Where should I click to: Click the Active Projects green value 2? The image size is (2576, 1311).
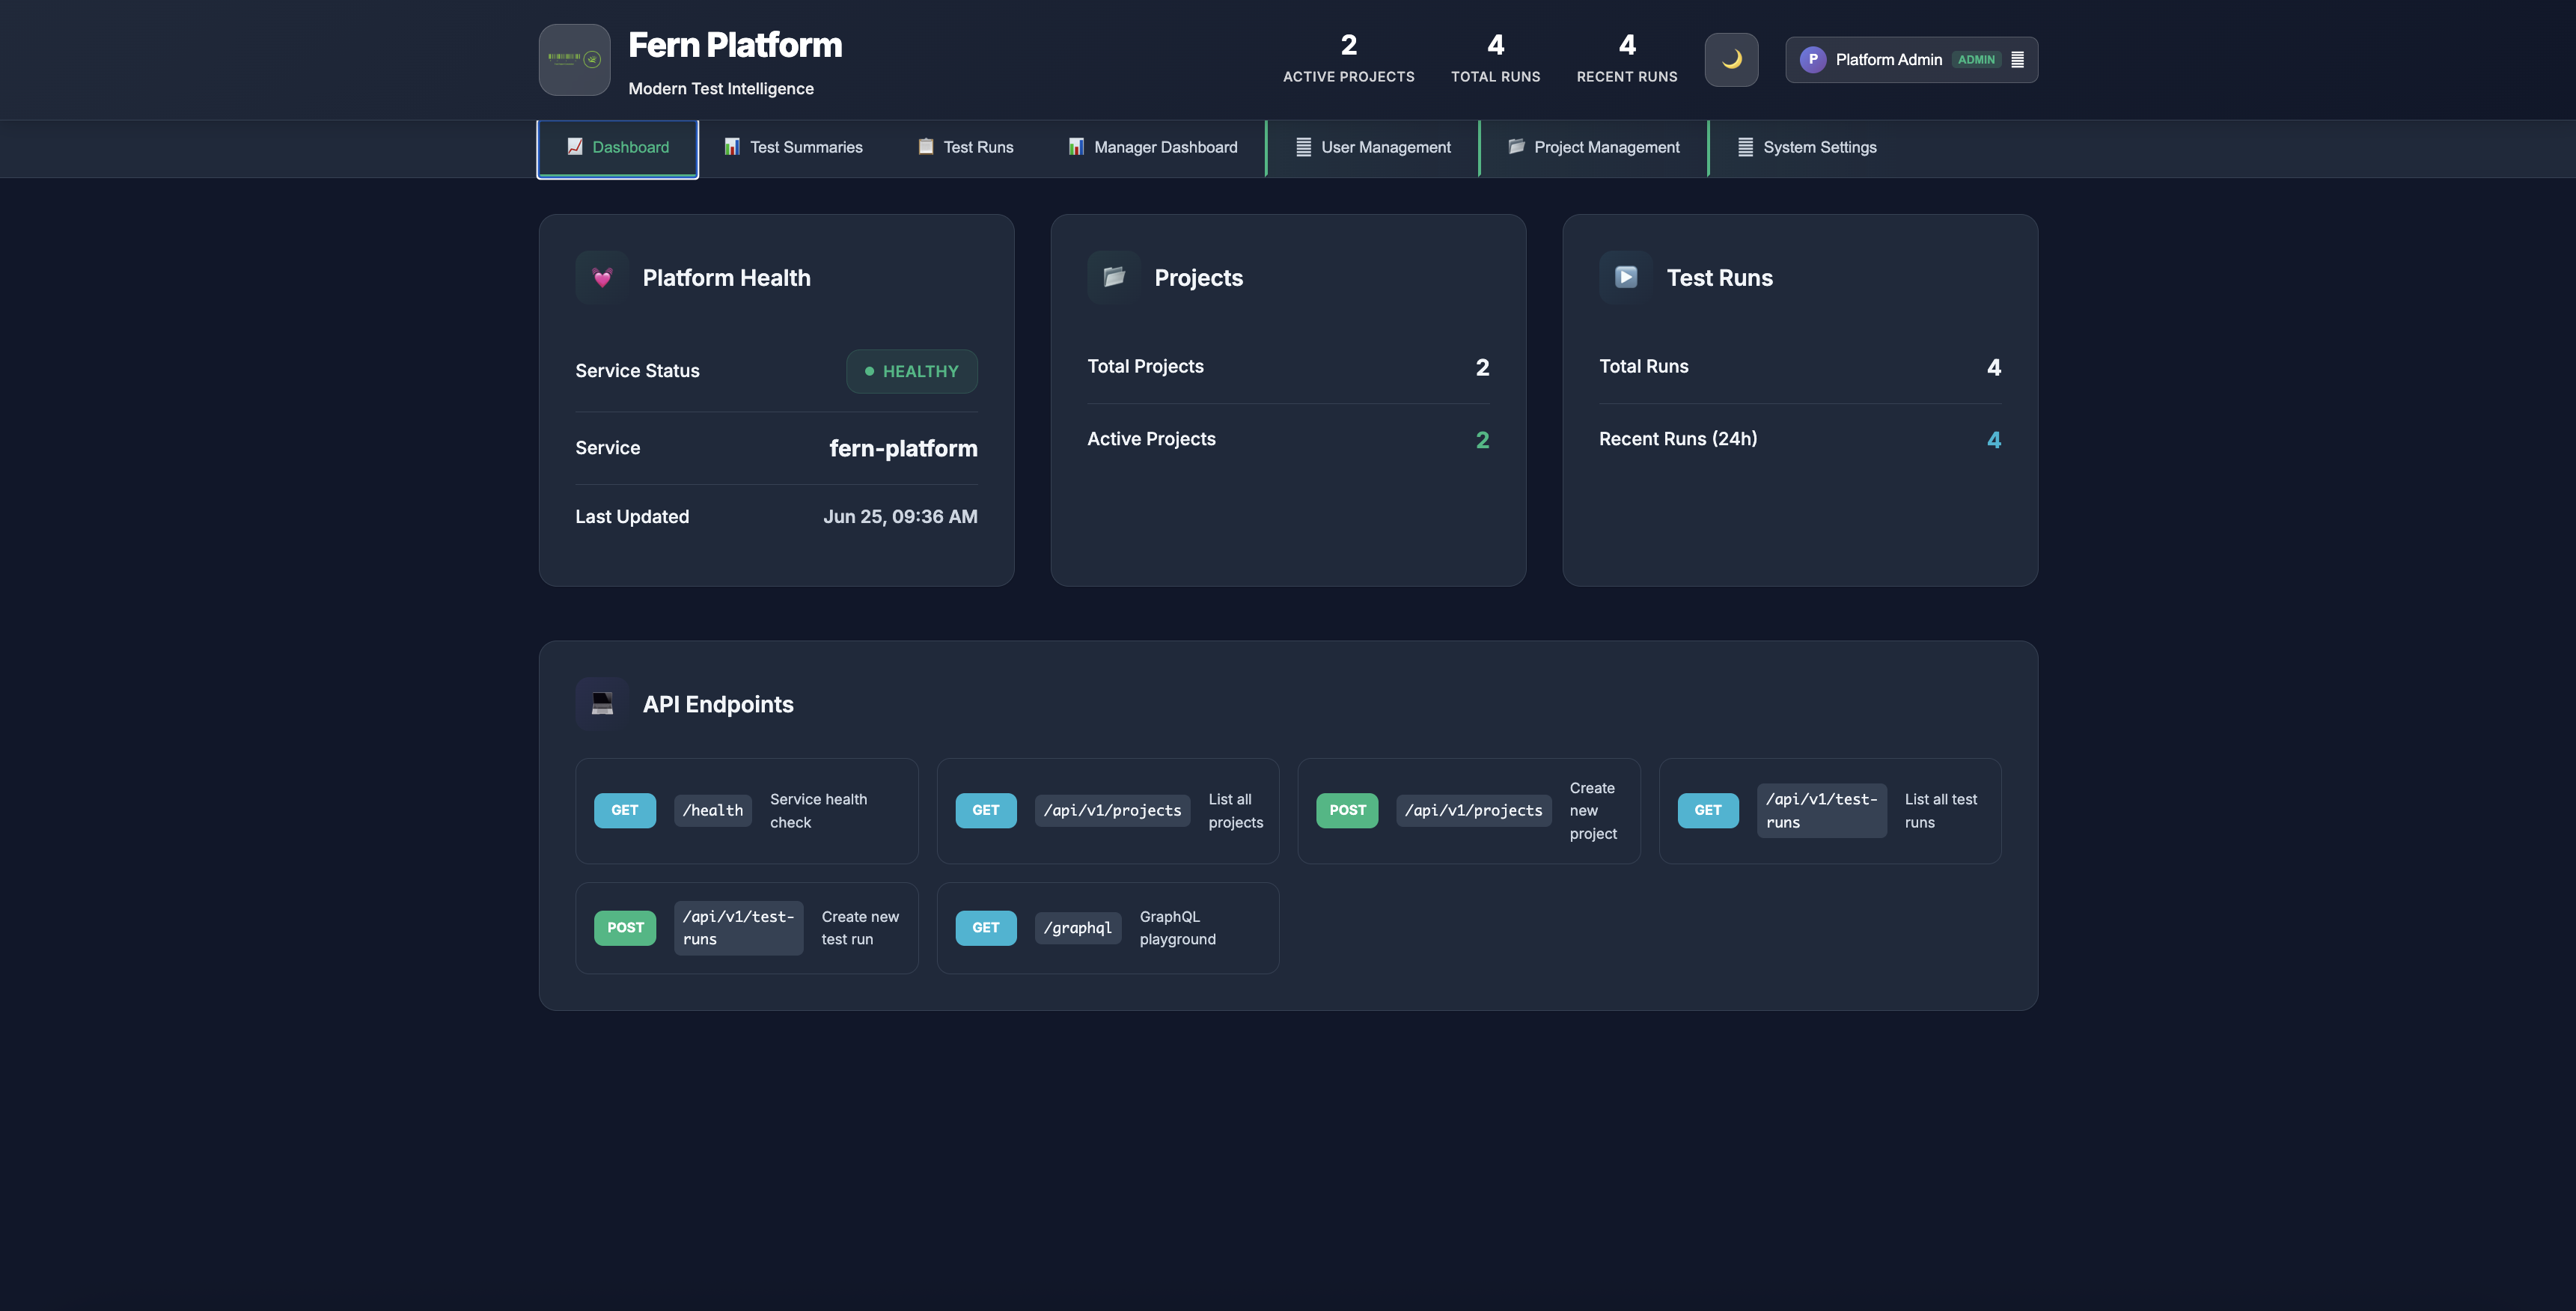(1482, 440)
